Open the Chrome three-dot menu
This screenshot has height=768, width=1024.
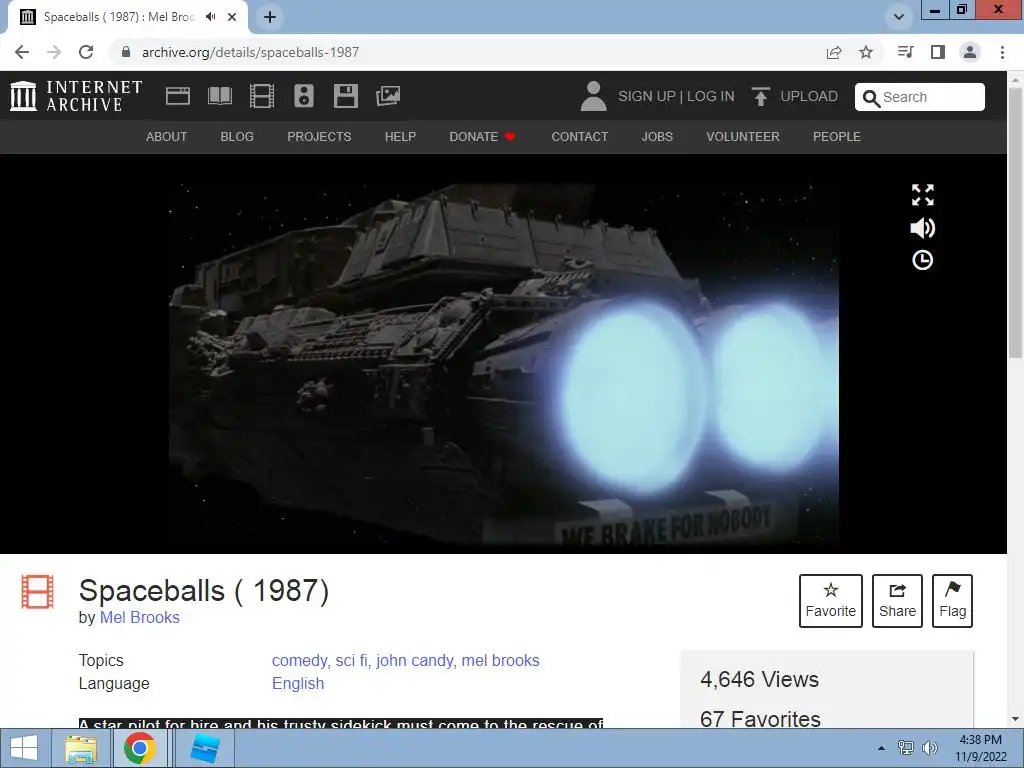1002,52
